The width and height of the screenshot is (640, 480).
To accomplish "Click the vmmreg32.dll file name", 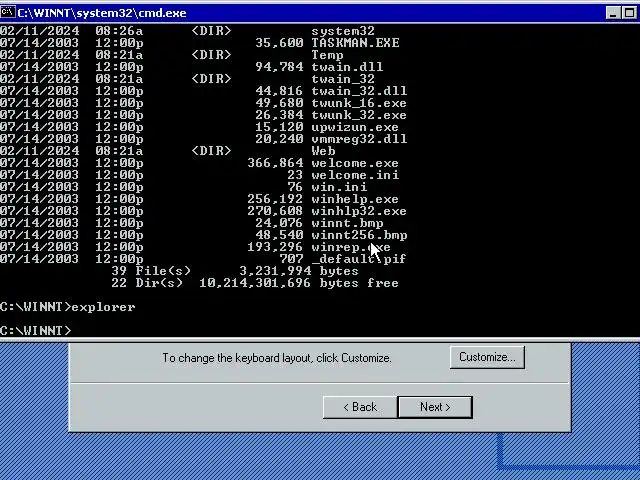I will (359, 139).
